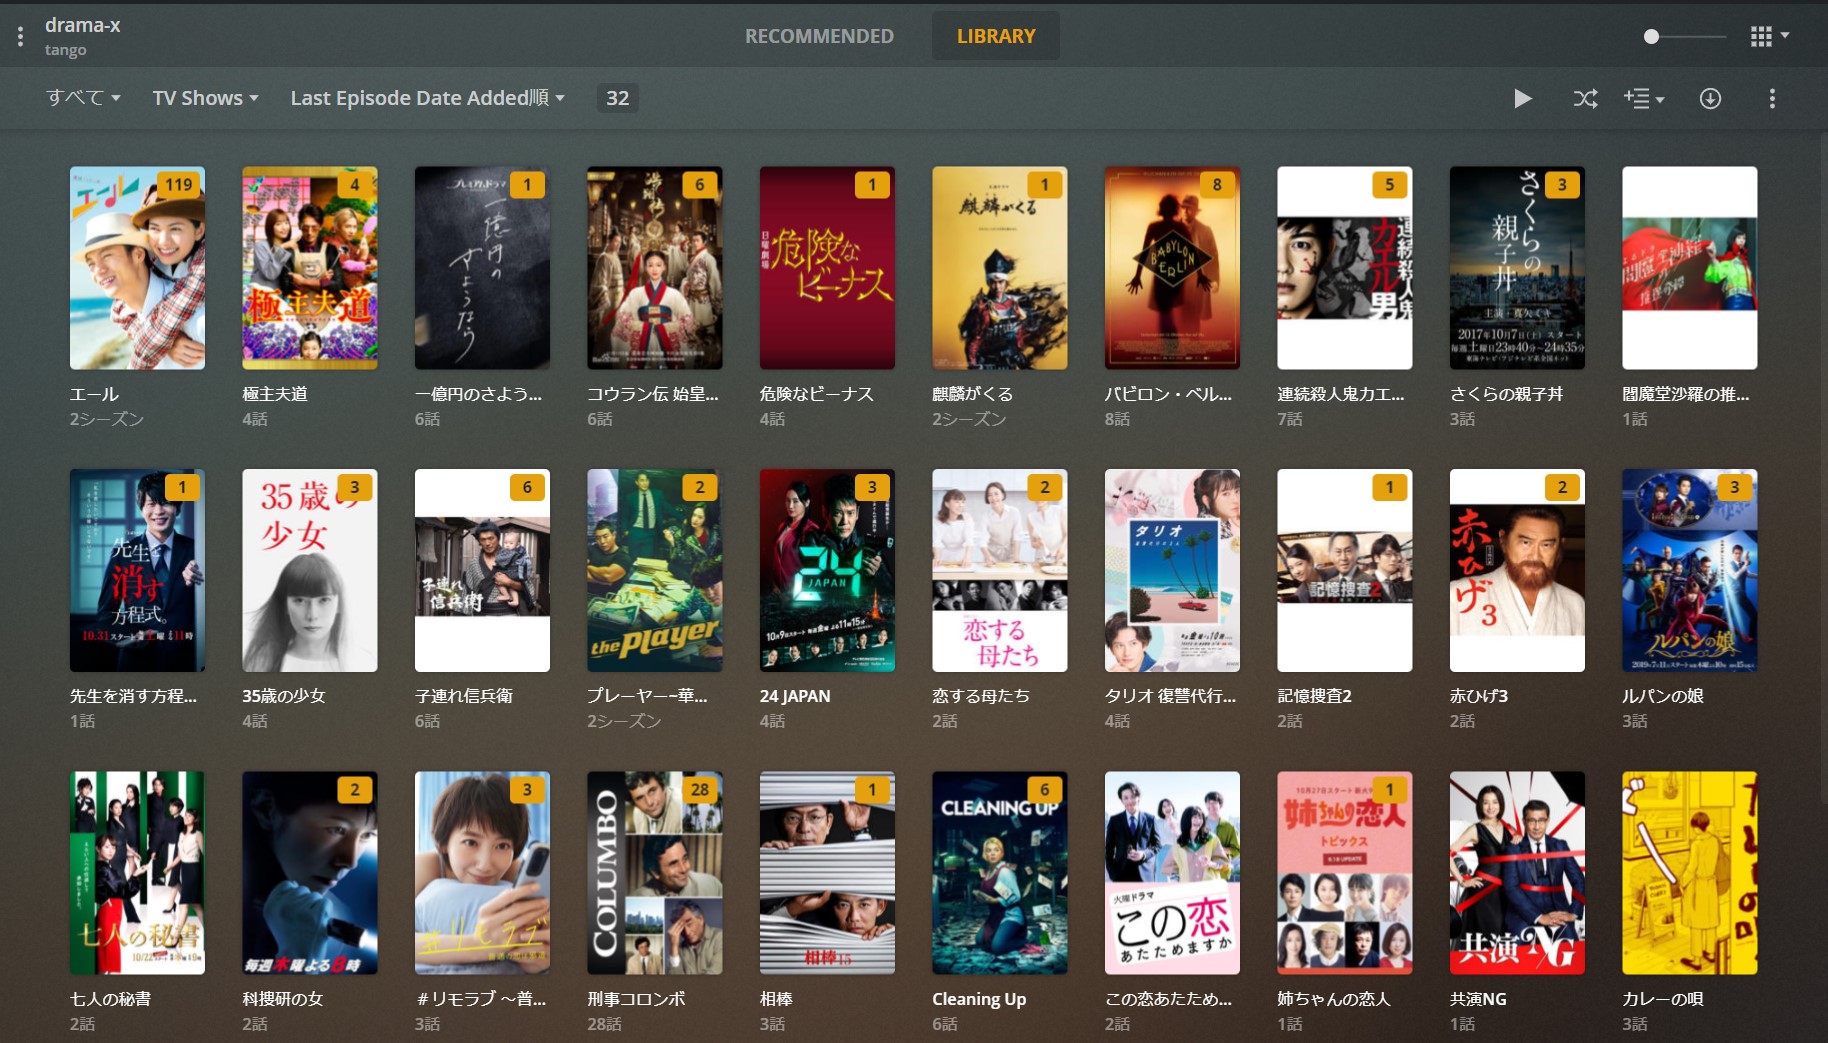This screenshot has width=1828, height=1043.
Task: Click the 記憶捜査2 title link
Action: (1314, 696)
